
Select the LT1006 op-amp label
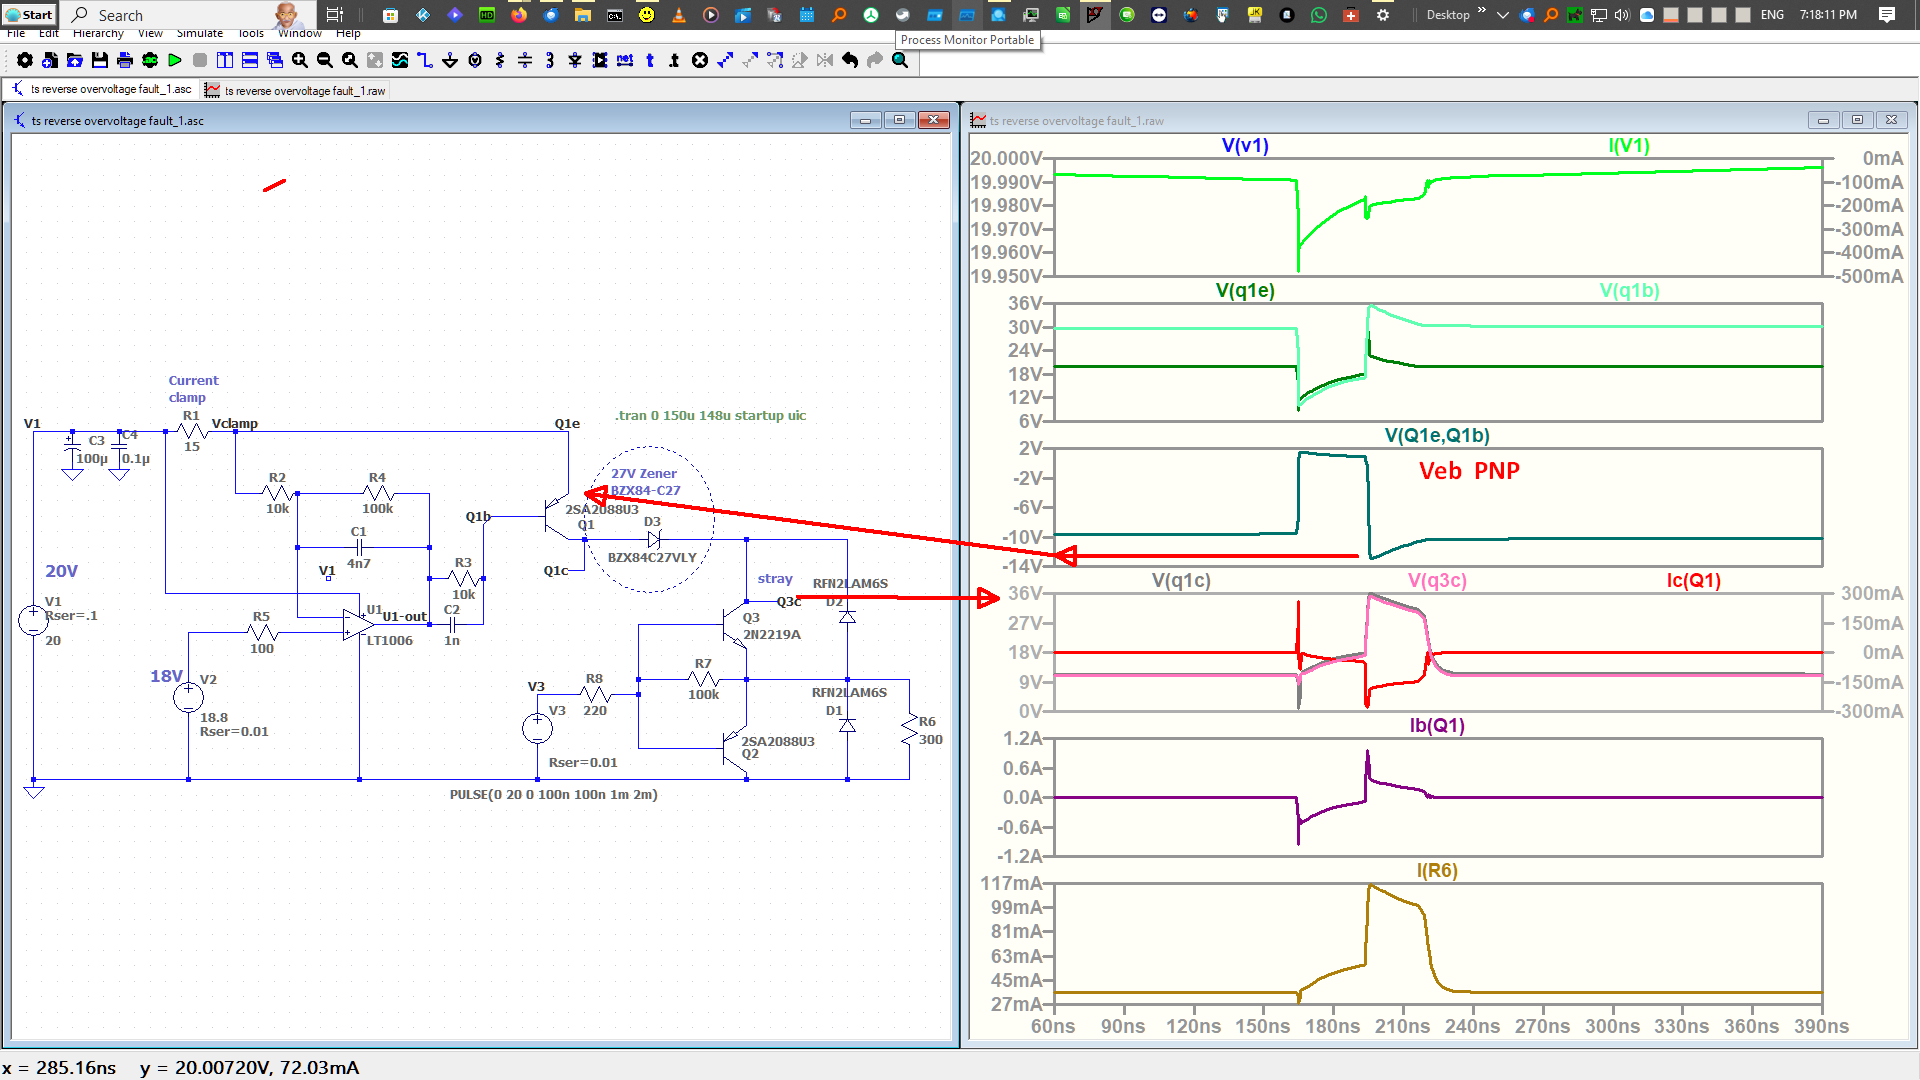390,641
